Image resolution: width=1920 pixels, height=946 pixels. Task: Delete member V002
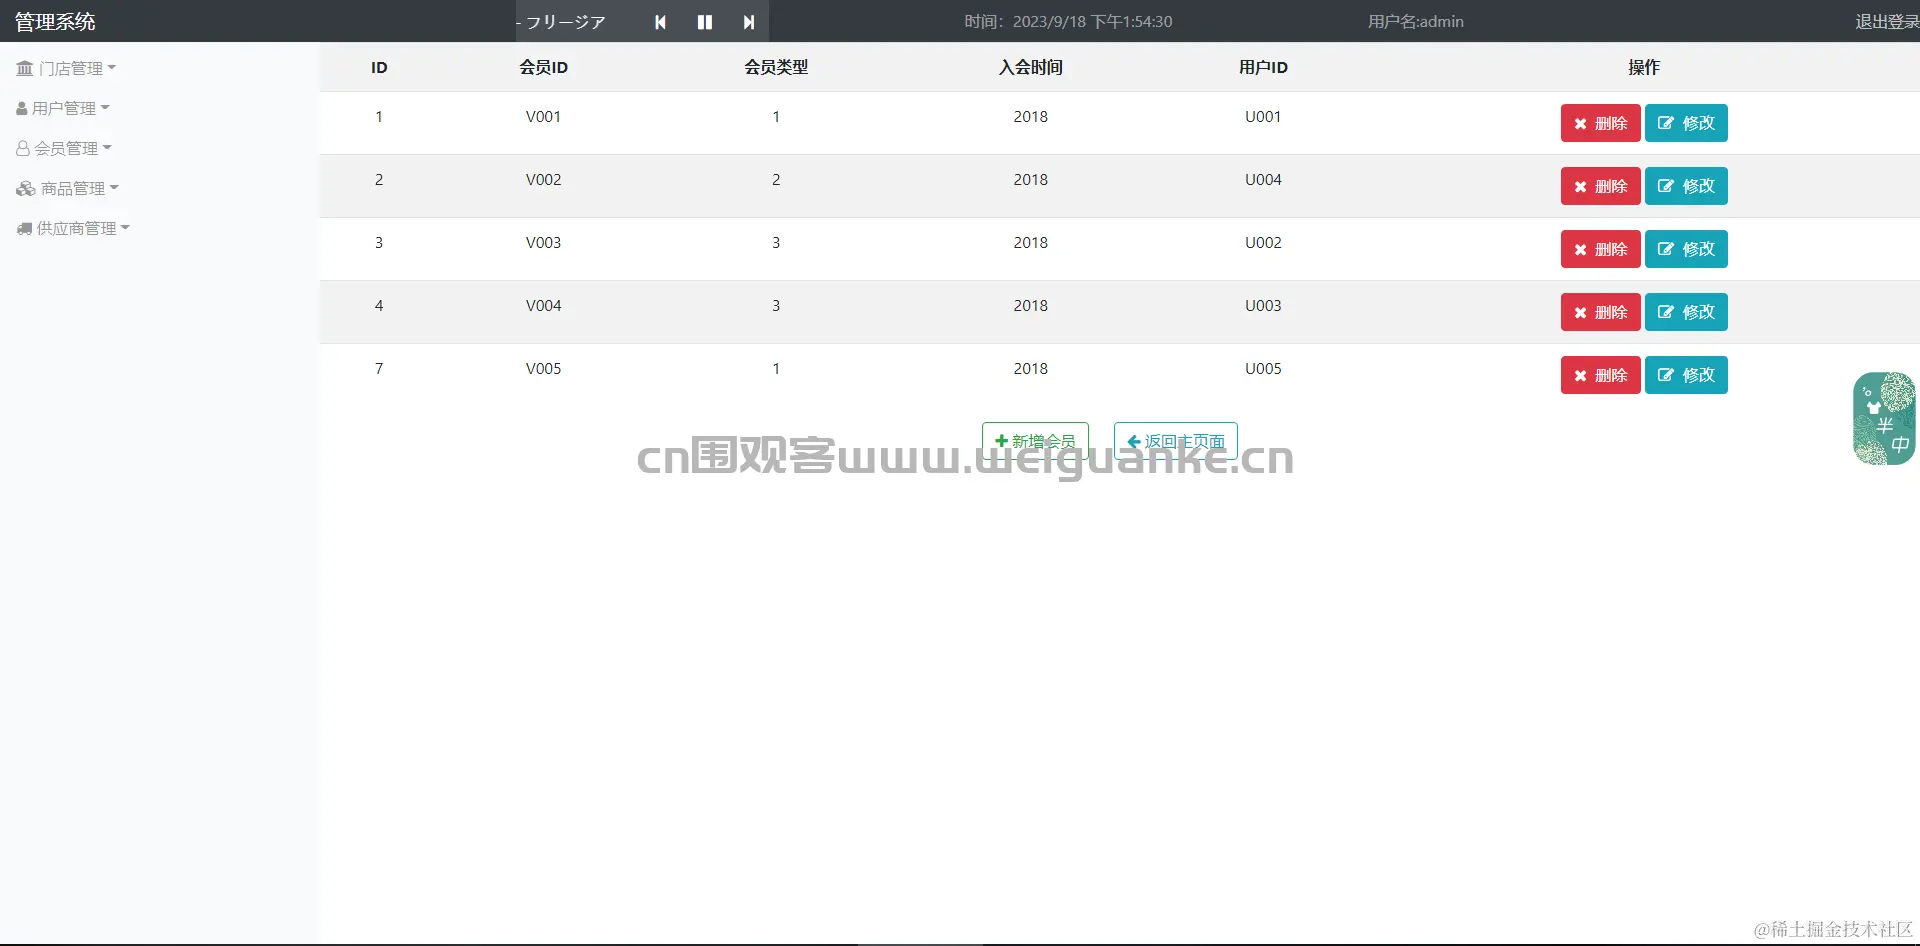(1600, 186)
